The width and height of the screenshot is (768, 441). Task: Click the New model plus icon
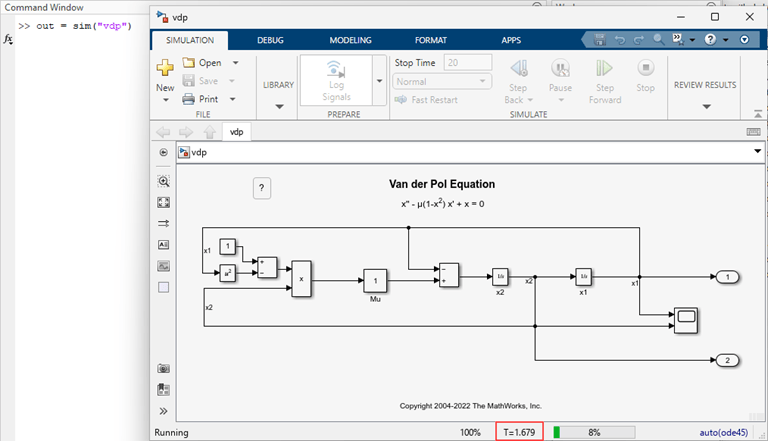point(165,67)
